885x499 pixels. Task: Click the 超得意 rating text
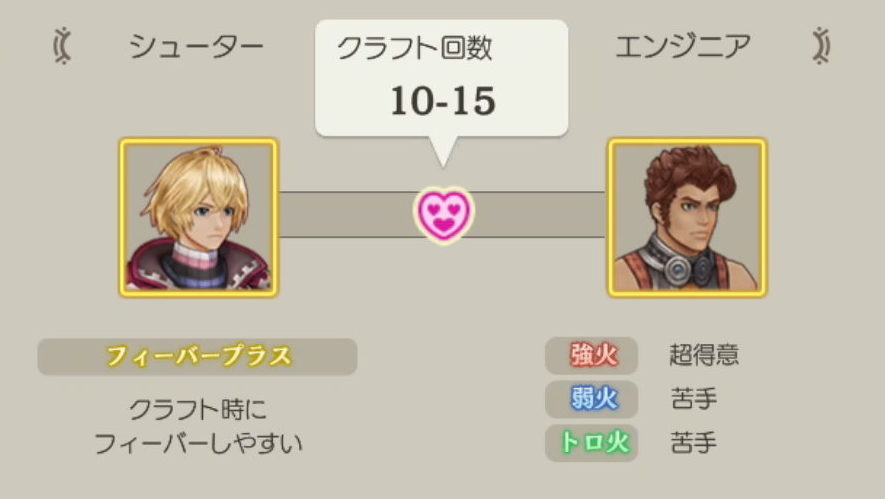coord(704,355)
